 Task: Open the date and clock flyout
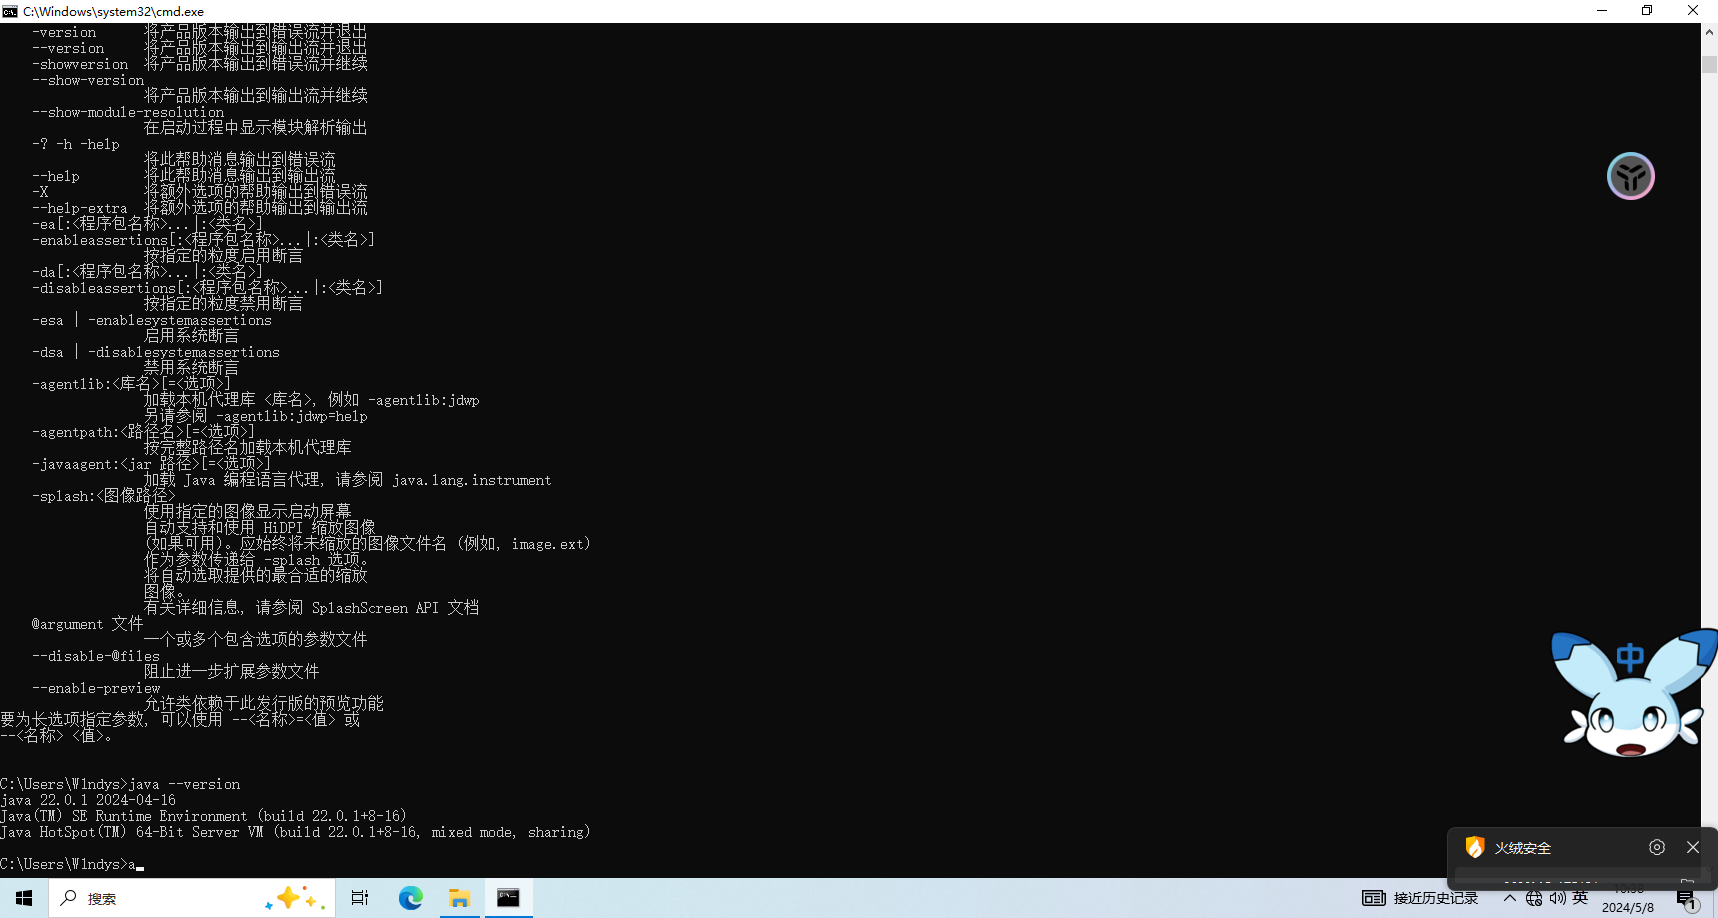pos(1628,900)
